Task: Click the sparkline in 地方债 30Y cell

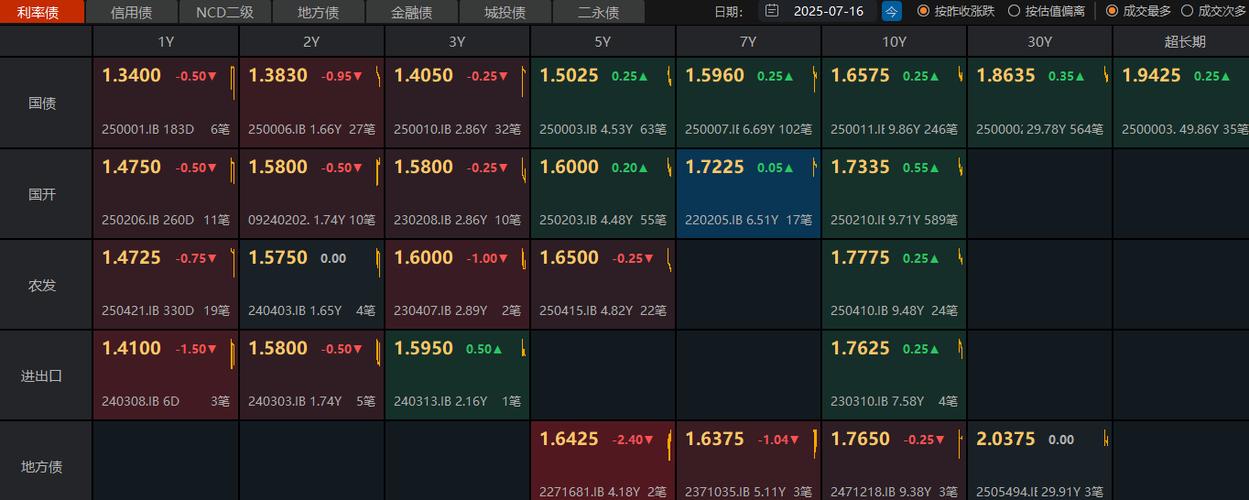Action: 1106,439
